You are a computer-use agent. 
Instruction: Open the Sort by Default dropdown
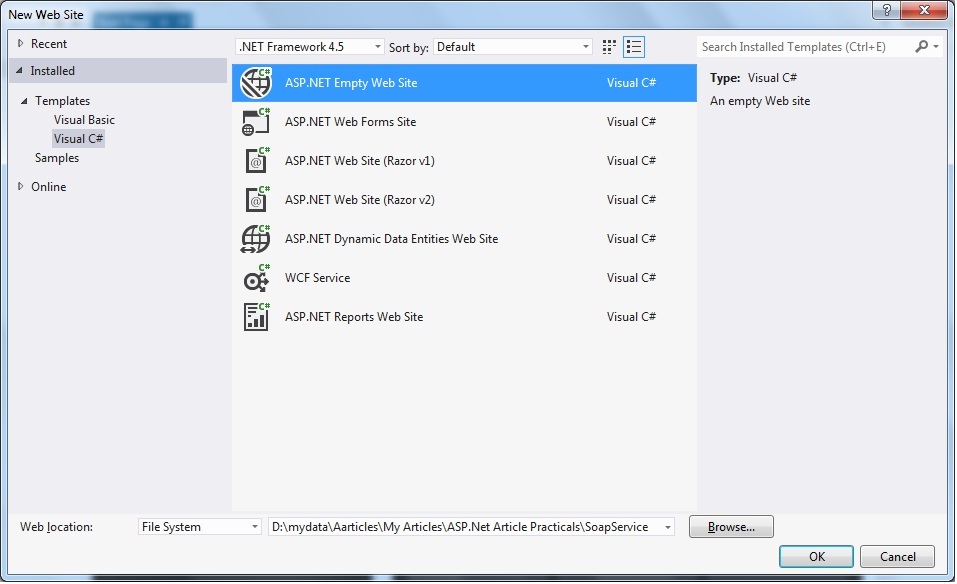[513, 47]
